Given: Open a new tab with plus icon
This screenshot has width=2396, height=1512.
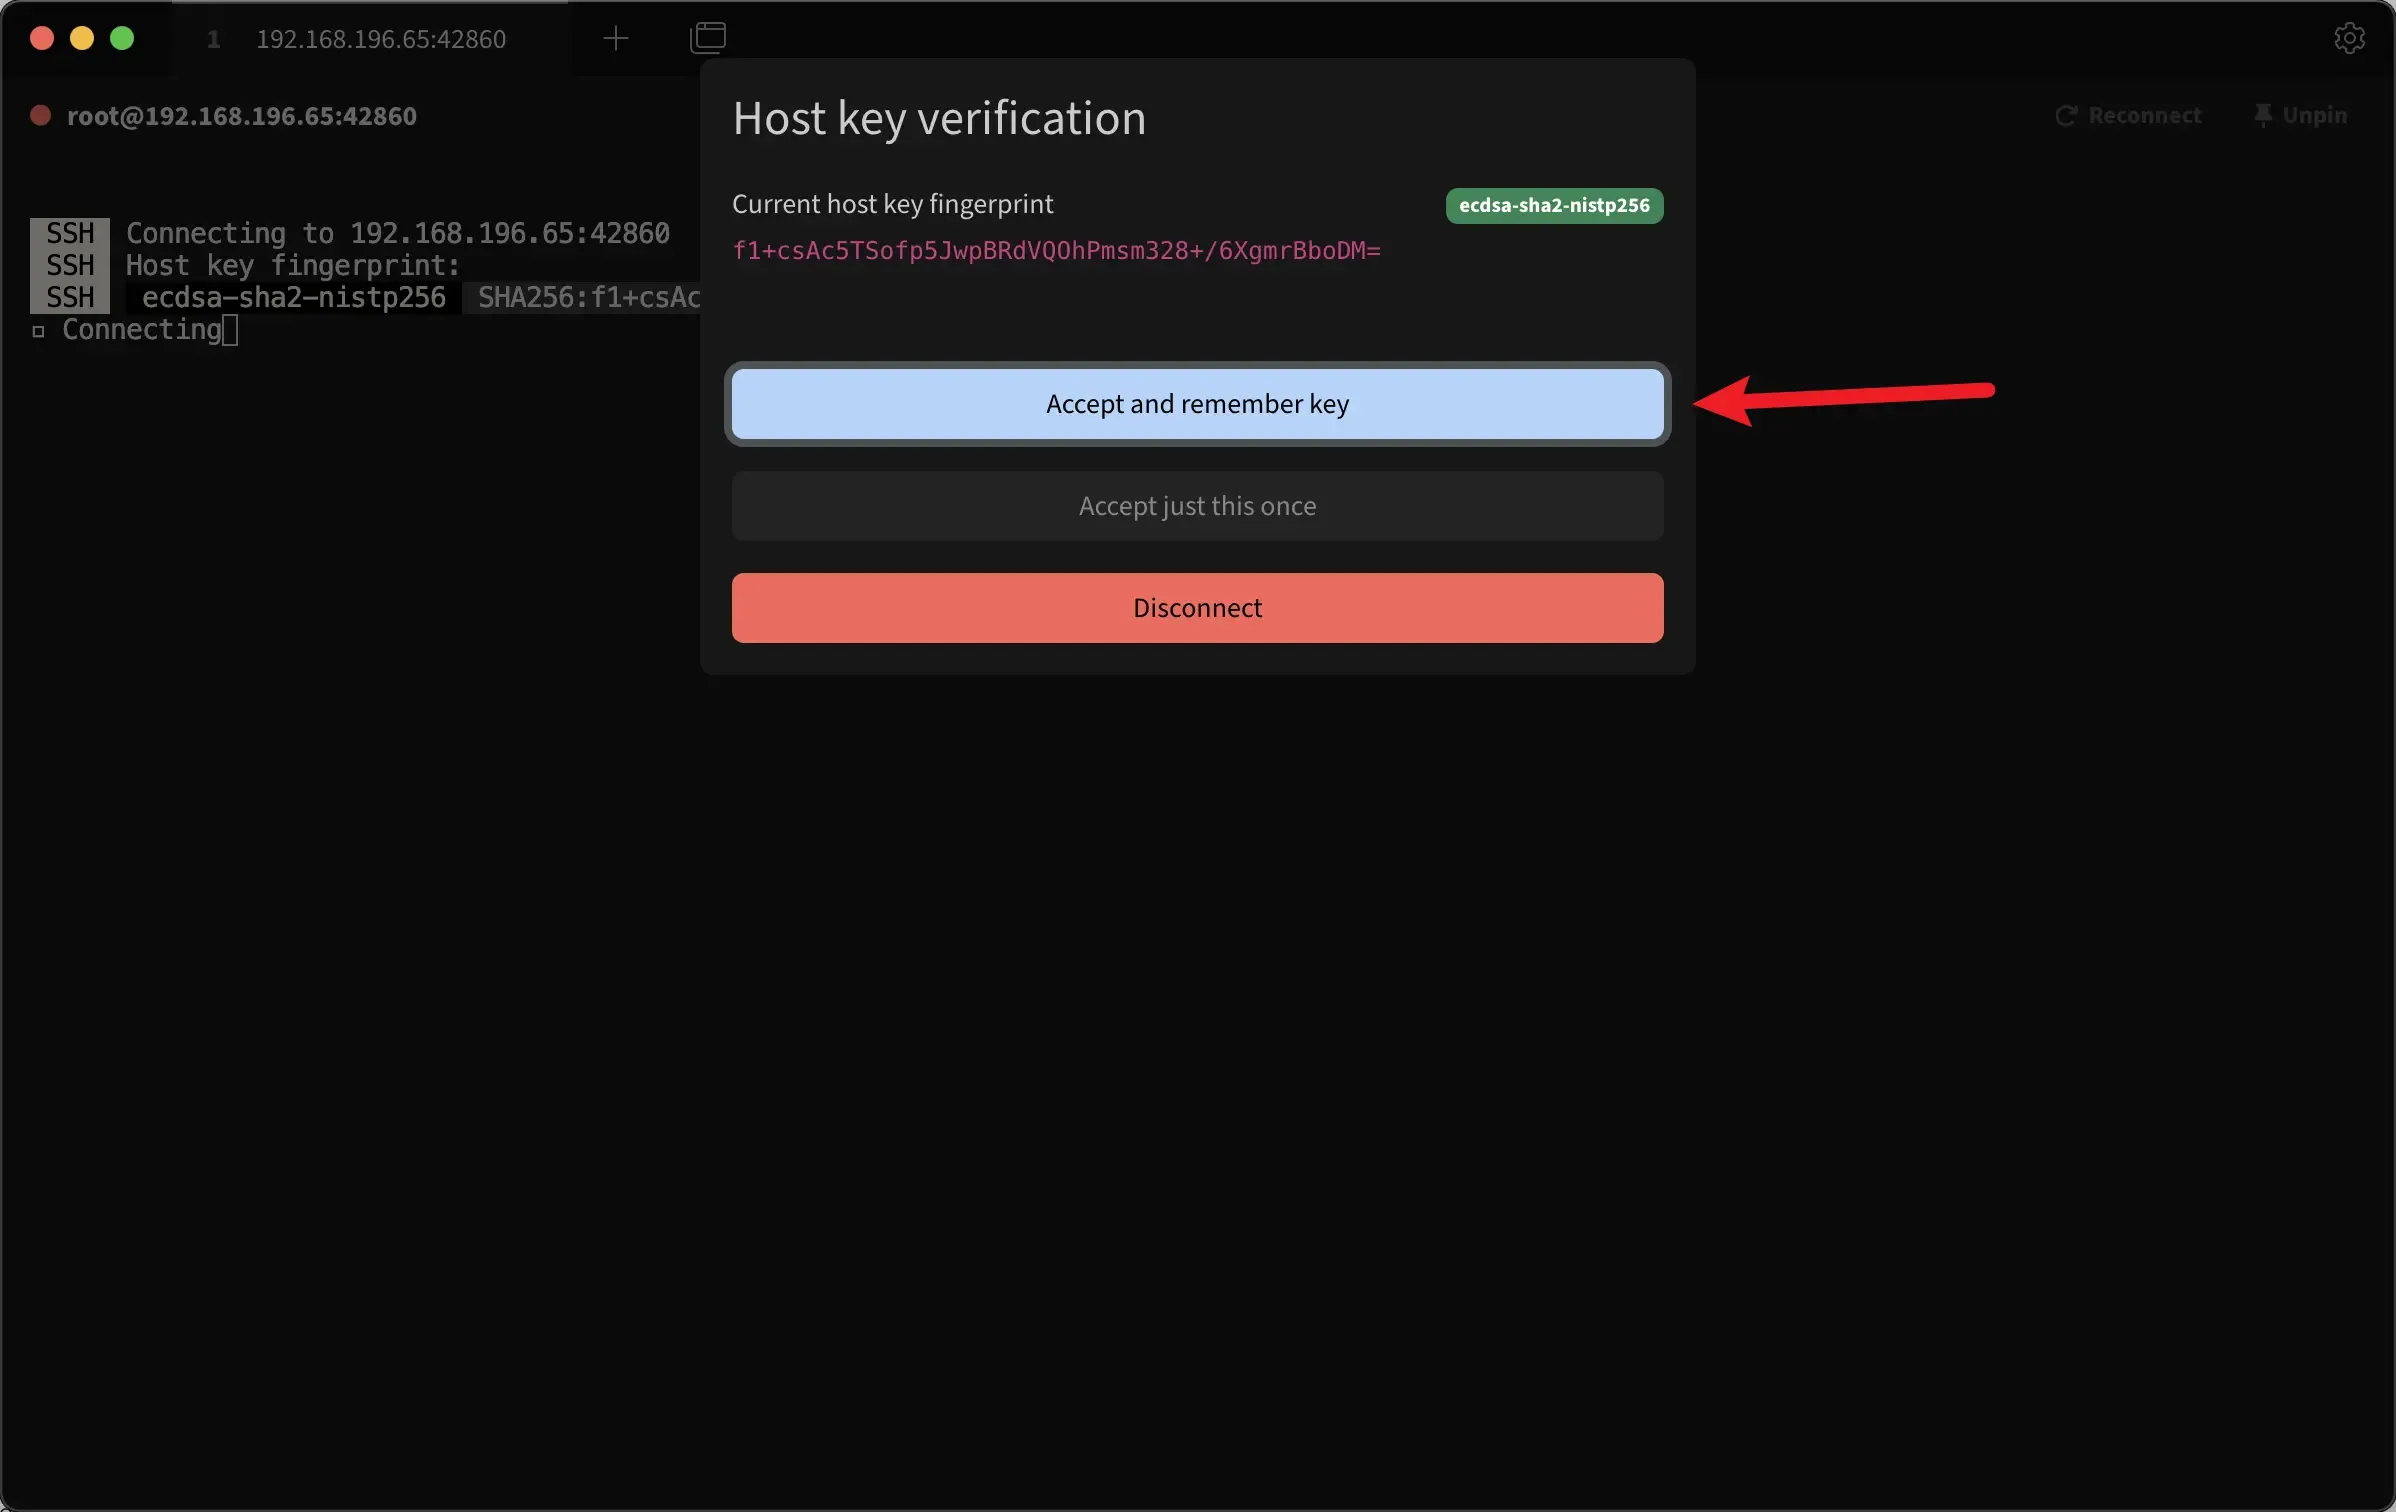Looking at the screenshot, I should coord(616,39).
